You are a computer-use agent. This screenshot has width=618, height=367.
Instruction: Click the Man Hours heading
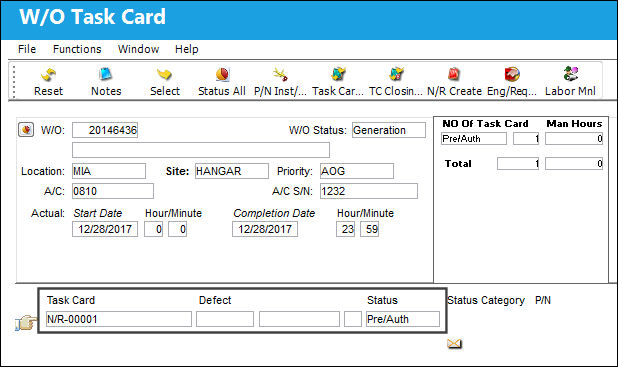[574, 124]
